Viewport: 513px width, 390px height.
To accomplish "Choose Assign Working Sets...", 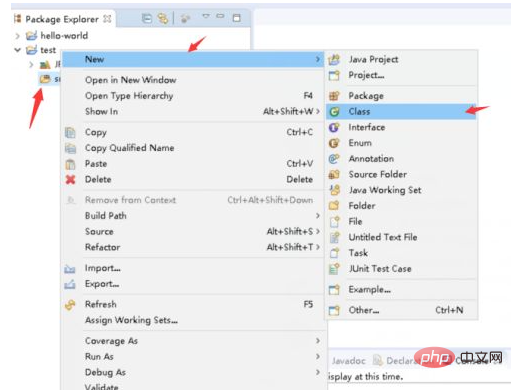I will click(x=131, y=320).
